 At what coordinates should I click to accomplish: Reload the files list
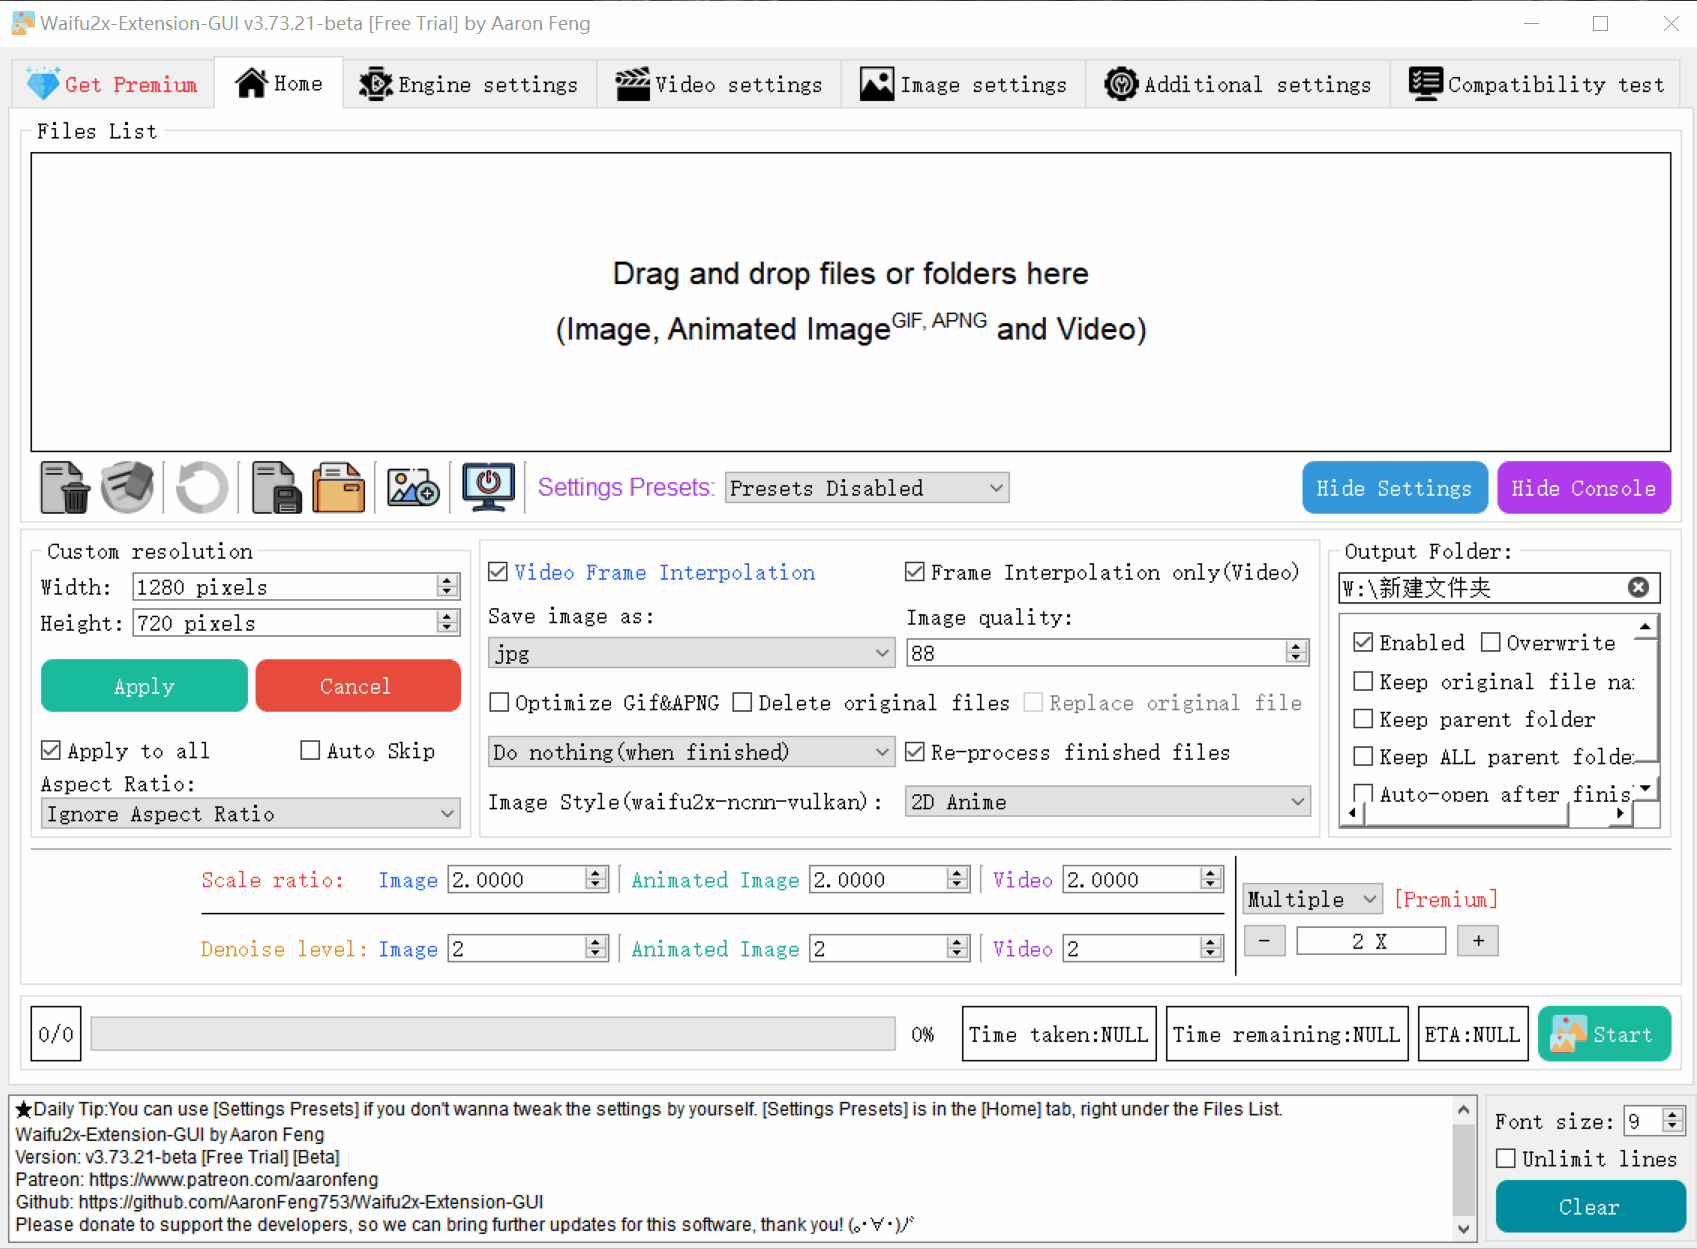pyautogui.click(x=200, y=487)
